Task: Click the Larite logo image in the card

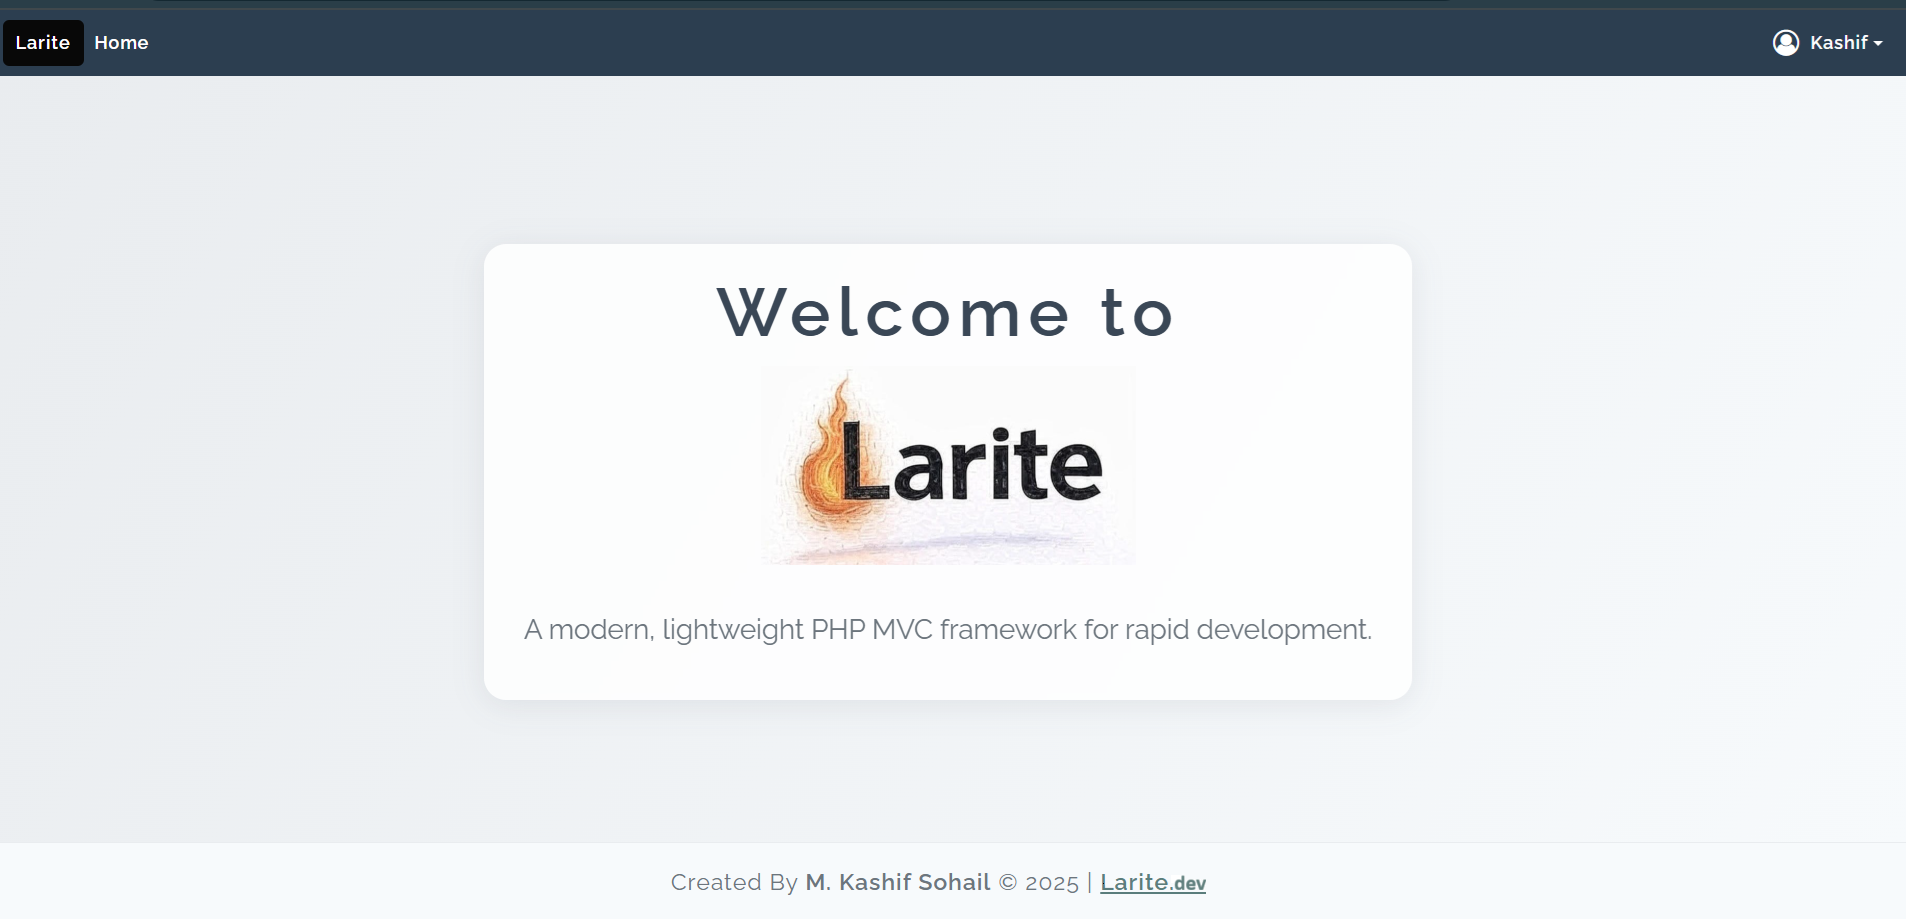Action: coord(947,465)
